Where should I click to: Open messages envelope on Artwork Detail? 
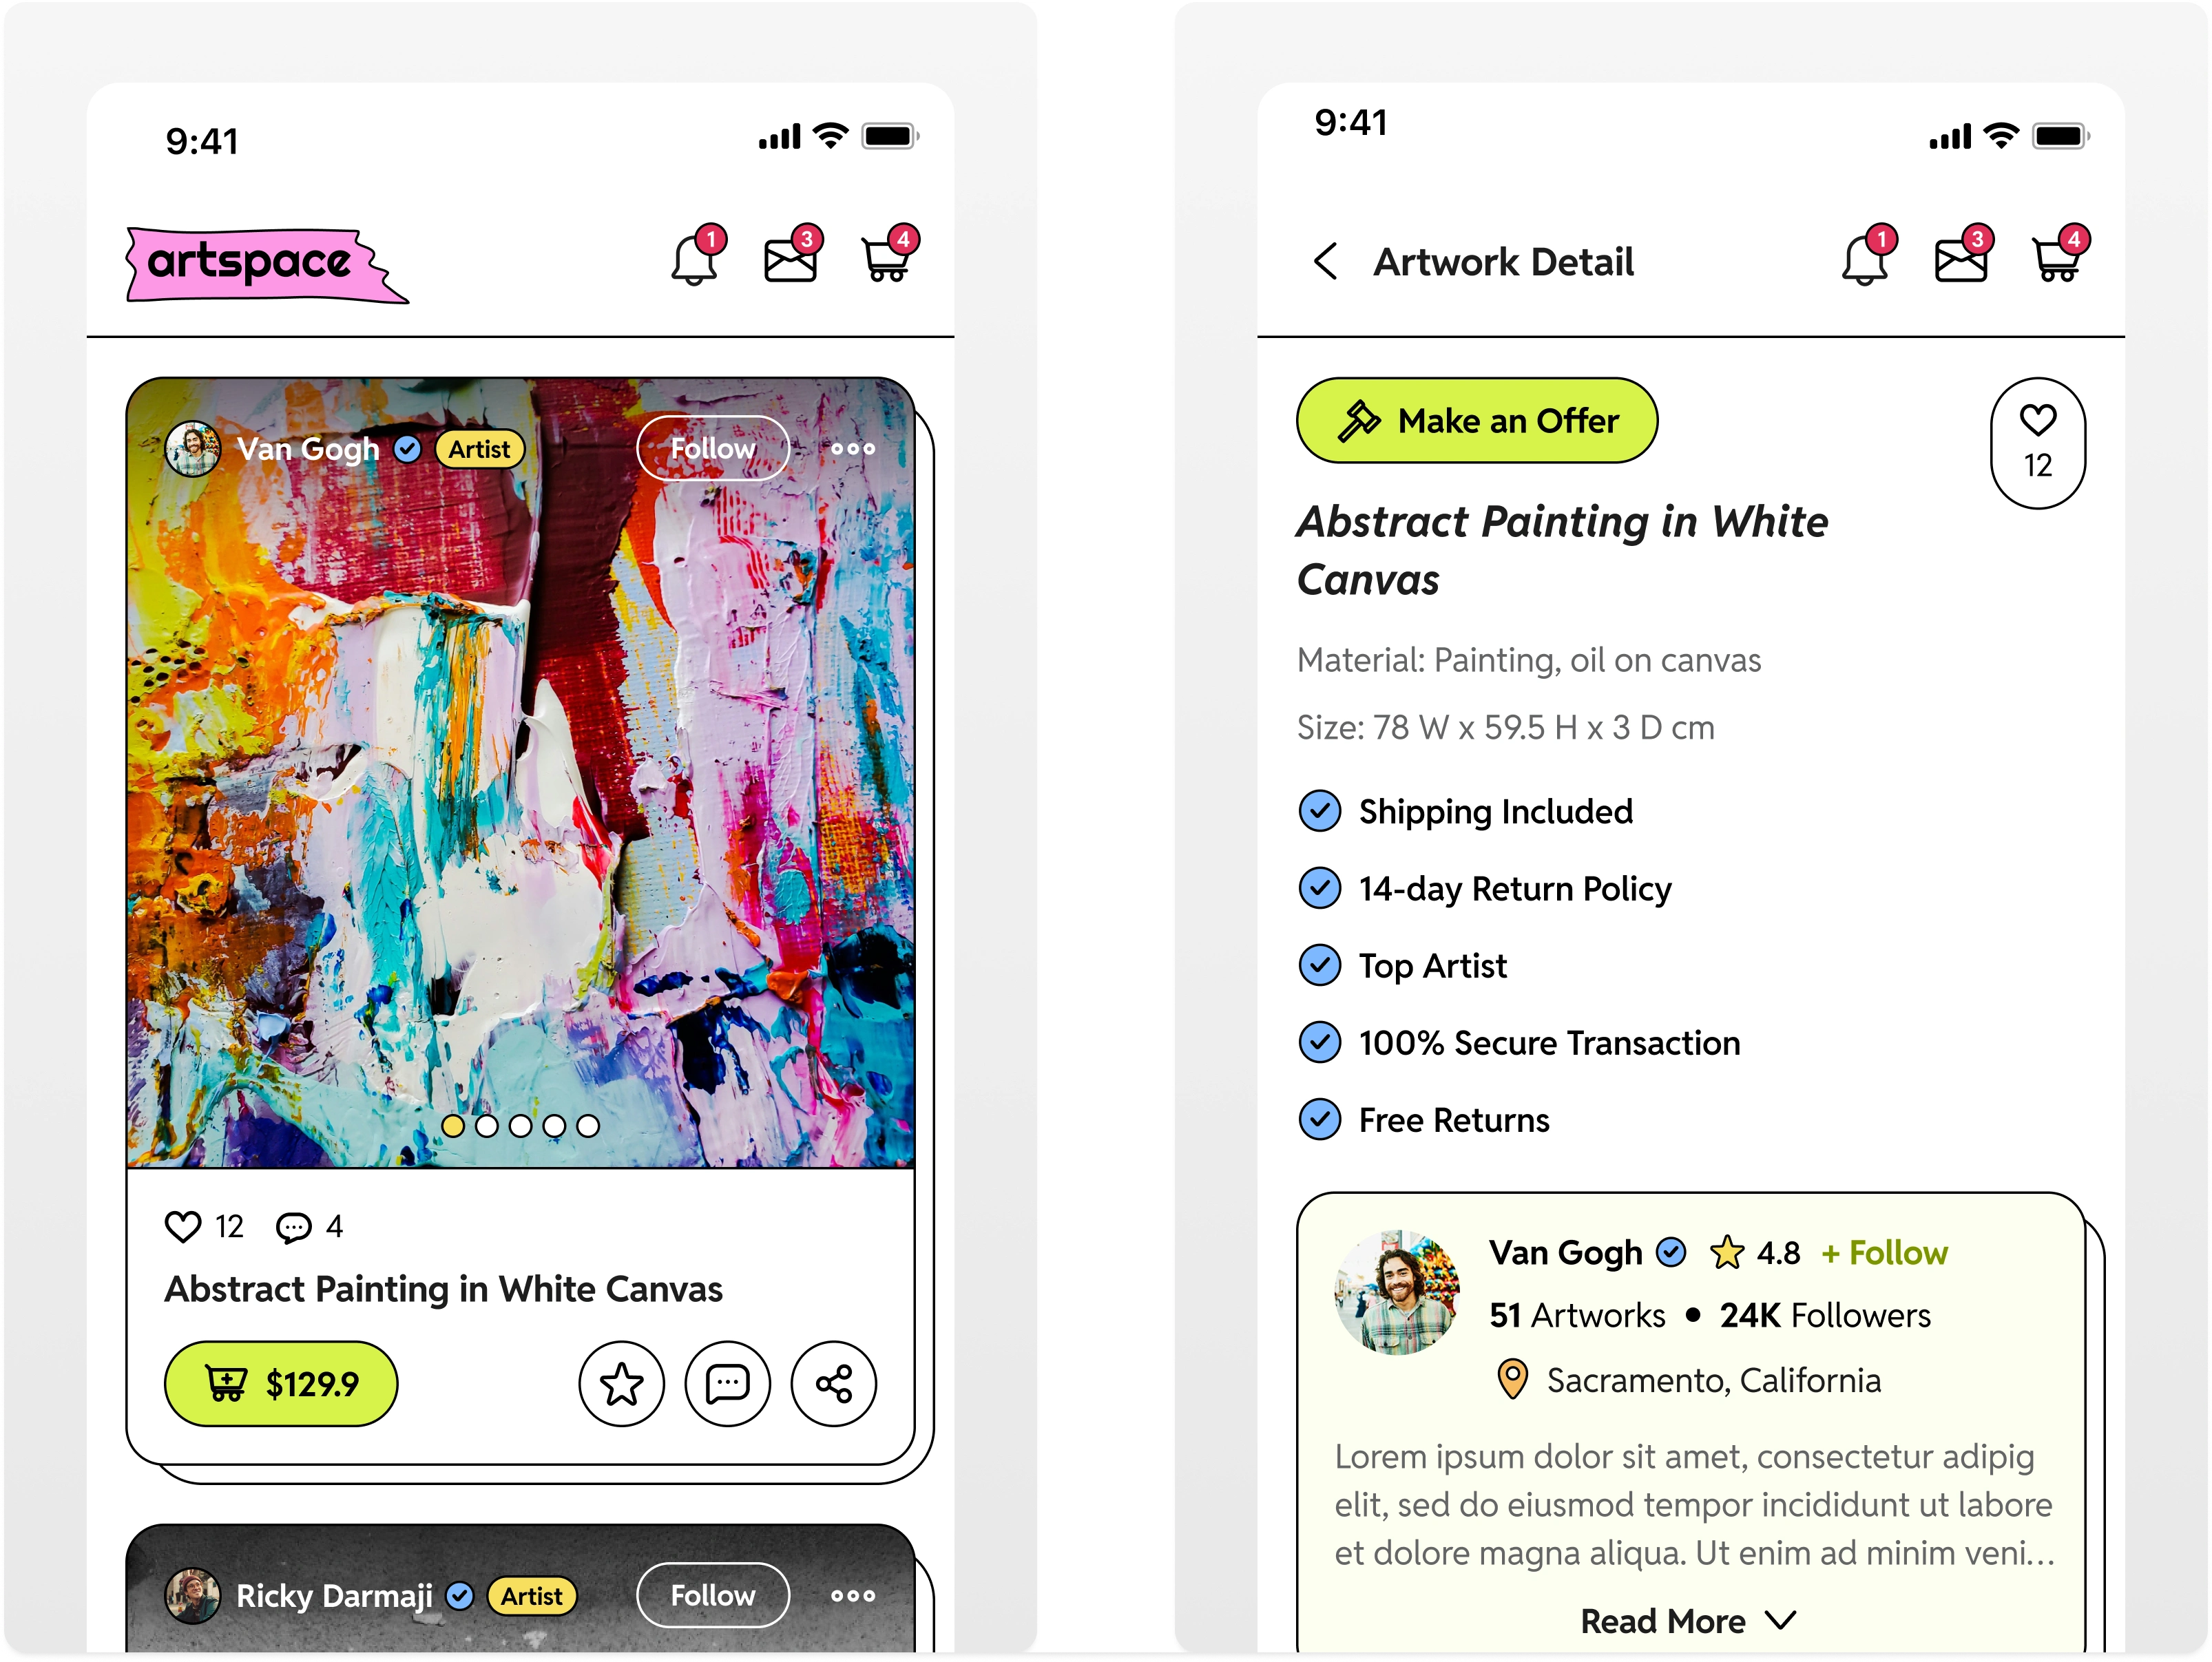(1962, 256)
